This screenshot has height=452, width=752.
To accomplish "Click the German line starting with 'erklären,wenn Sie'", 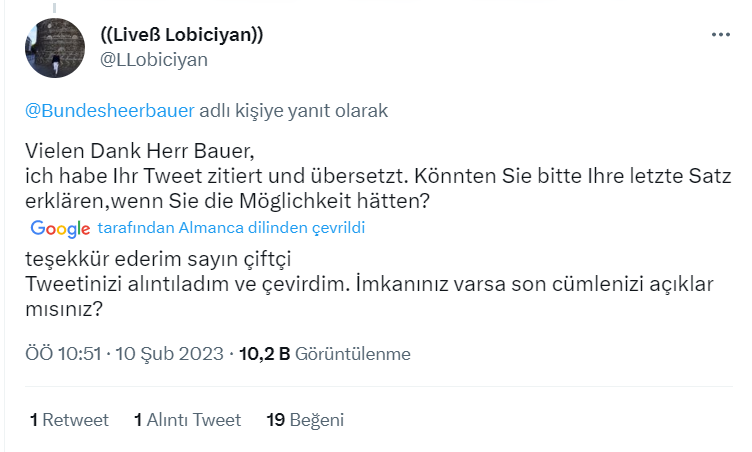I will click(228, 200).
